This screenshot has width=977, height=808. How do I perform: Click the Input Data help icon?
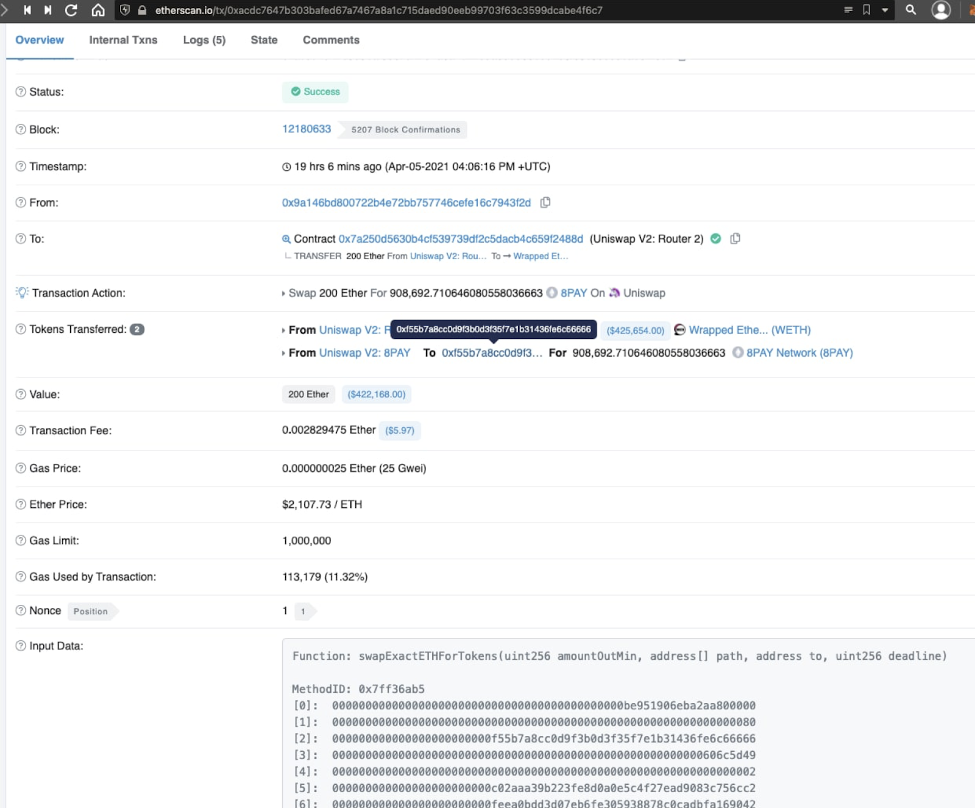tap(21, 646)
